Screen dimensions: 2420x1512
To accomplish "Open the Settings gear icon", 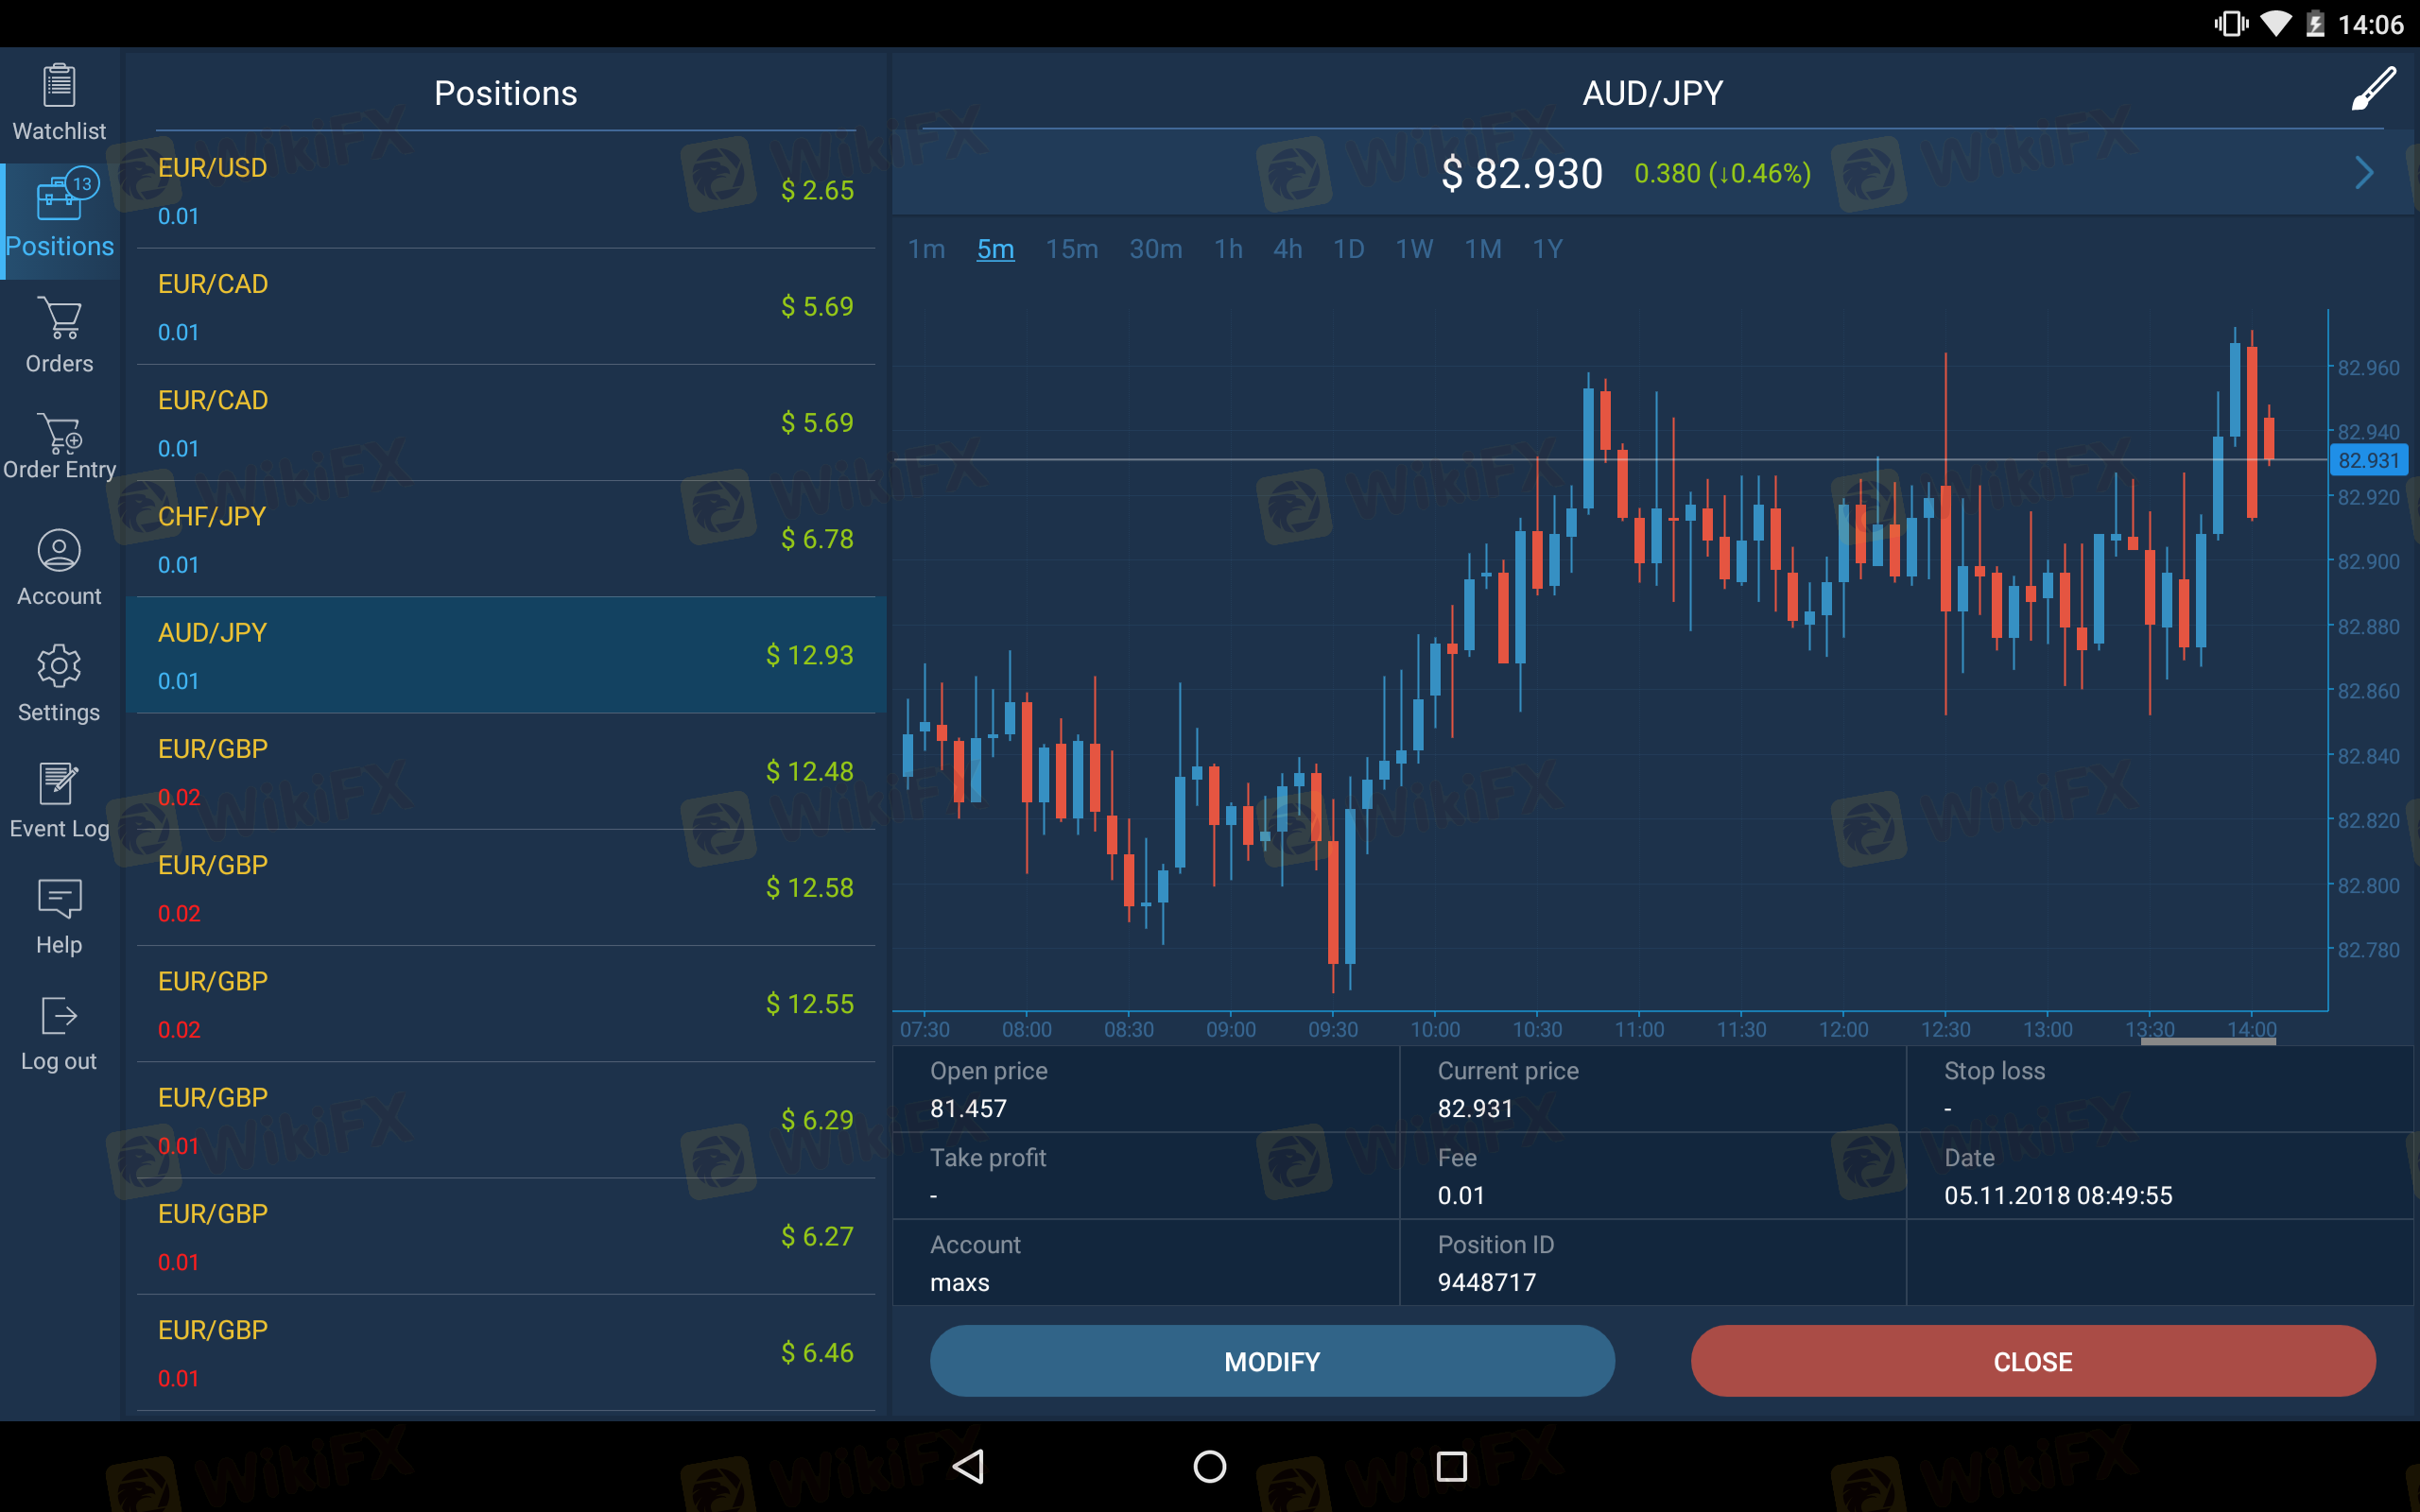I will (x=59, y=666).
